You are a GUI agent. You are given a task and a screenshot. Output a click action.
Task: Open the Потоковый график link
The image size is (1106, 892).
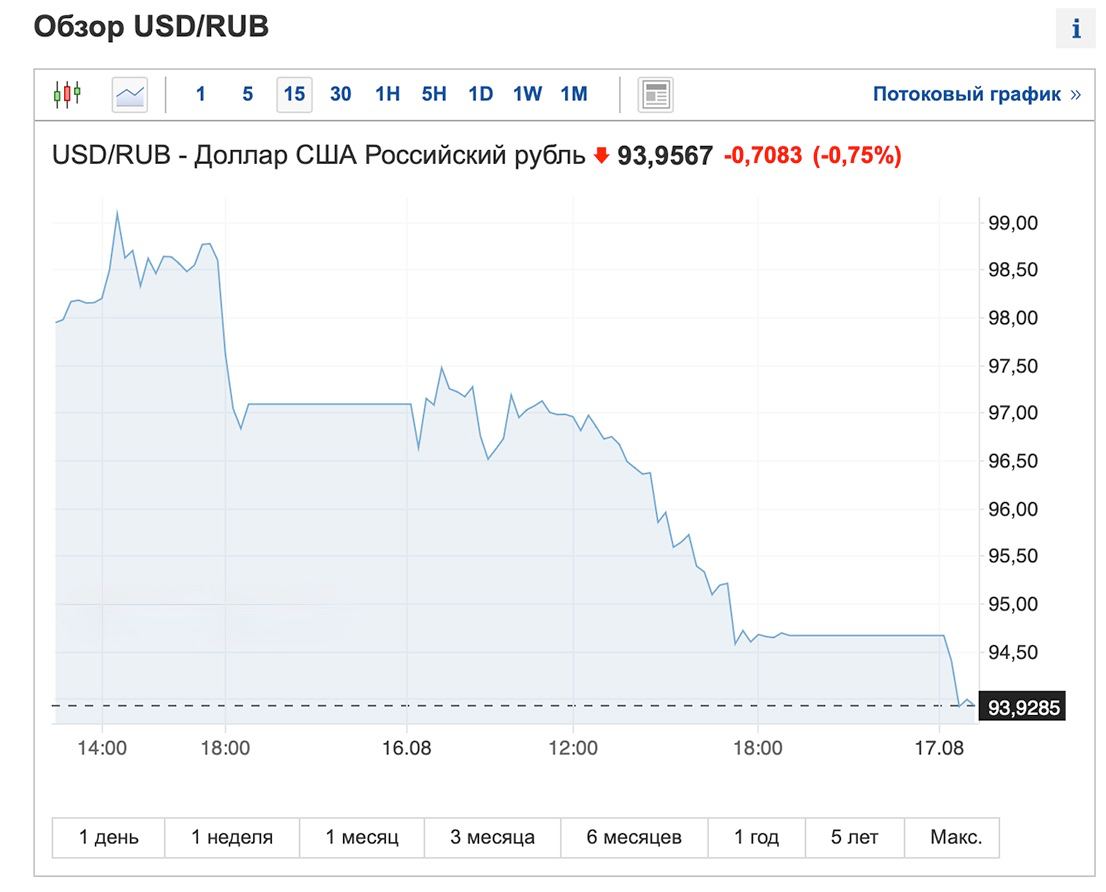[976, 95]
